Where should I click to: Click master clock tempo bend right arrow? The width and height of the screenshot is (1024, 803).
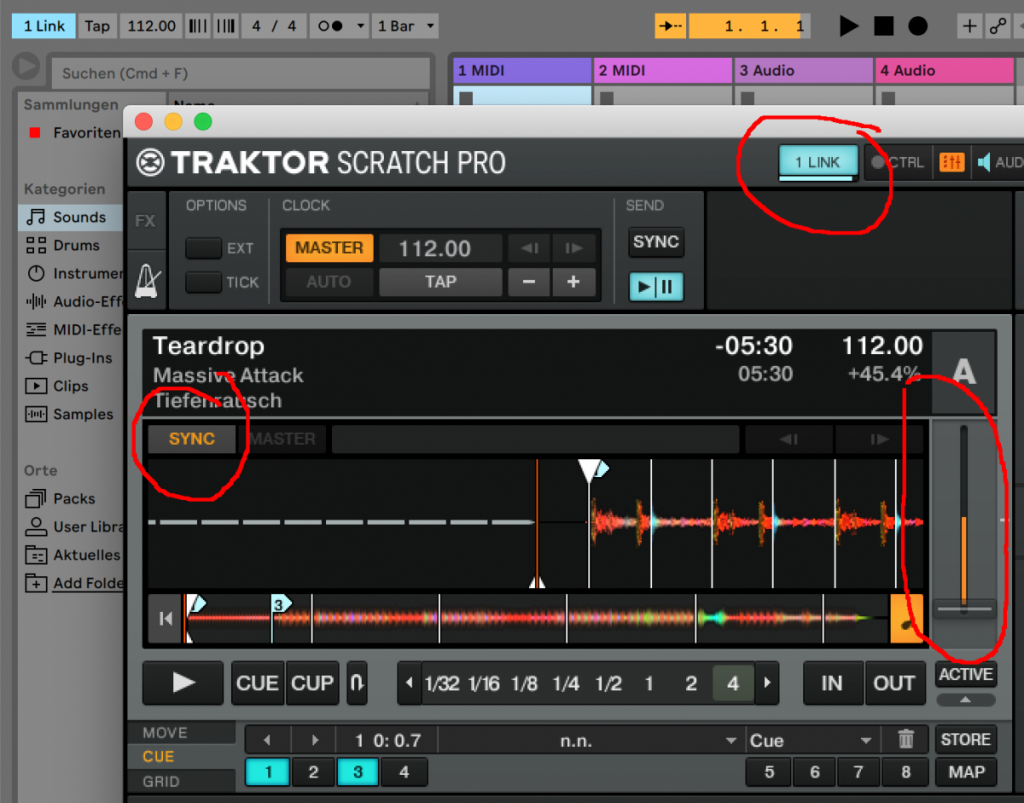(x=573, y=248)
